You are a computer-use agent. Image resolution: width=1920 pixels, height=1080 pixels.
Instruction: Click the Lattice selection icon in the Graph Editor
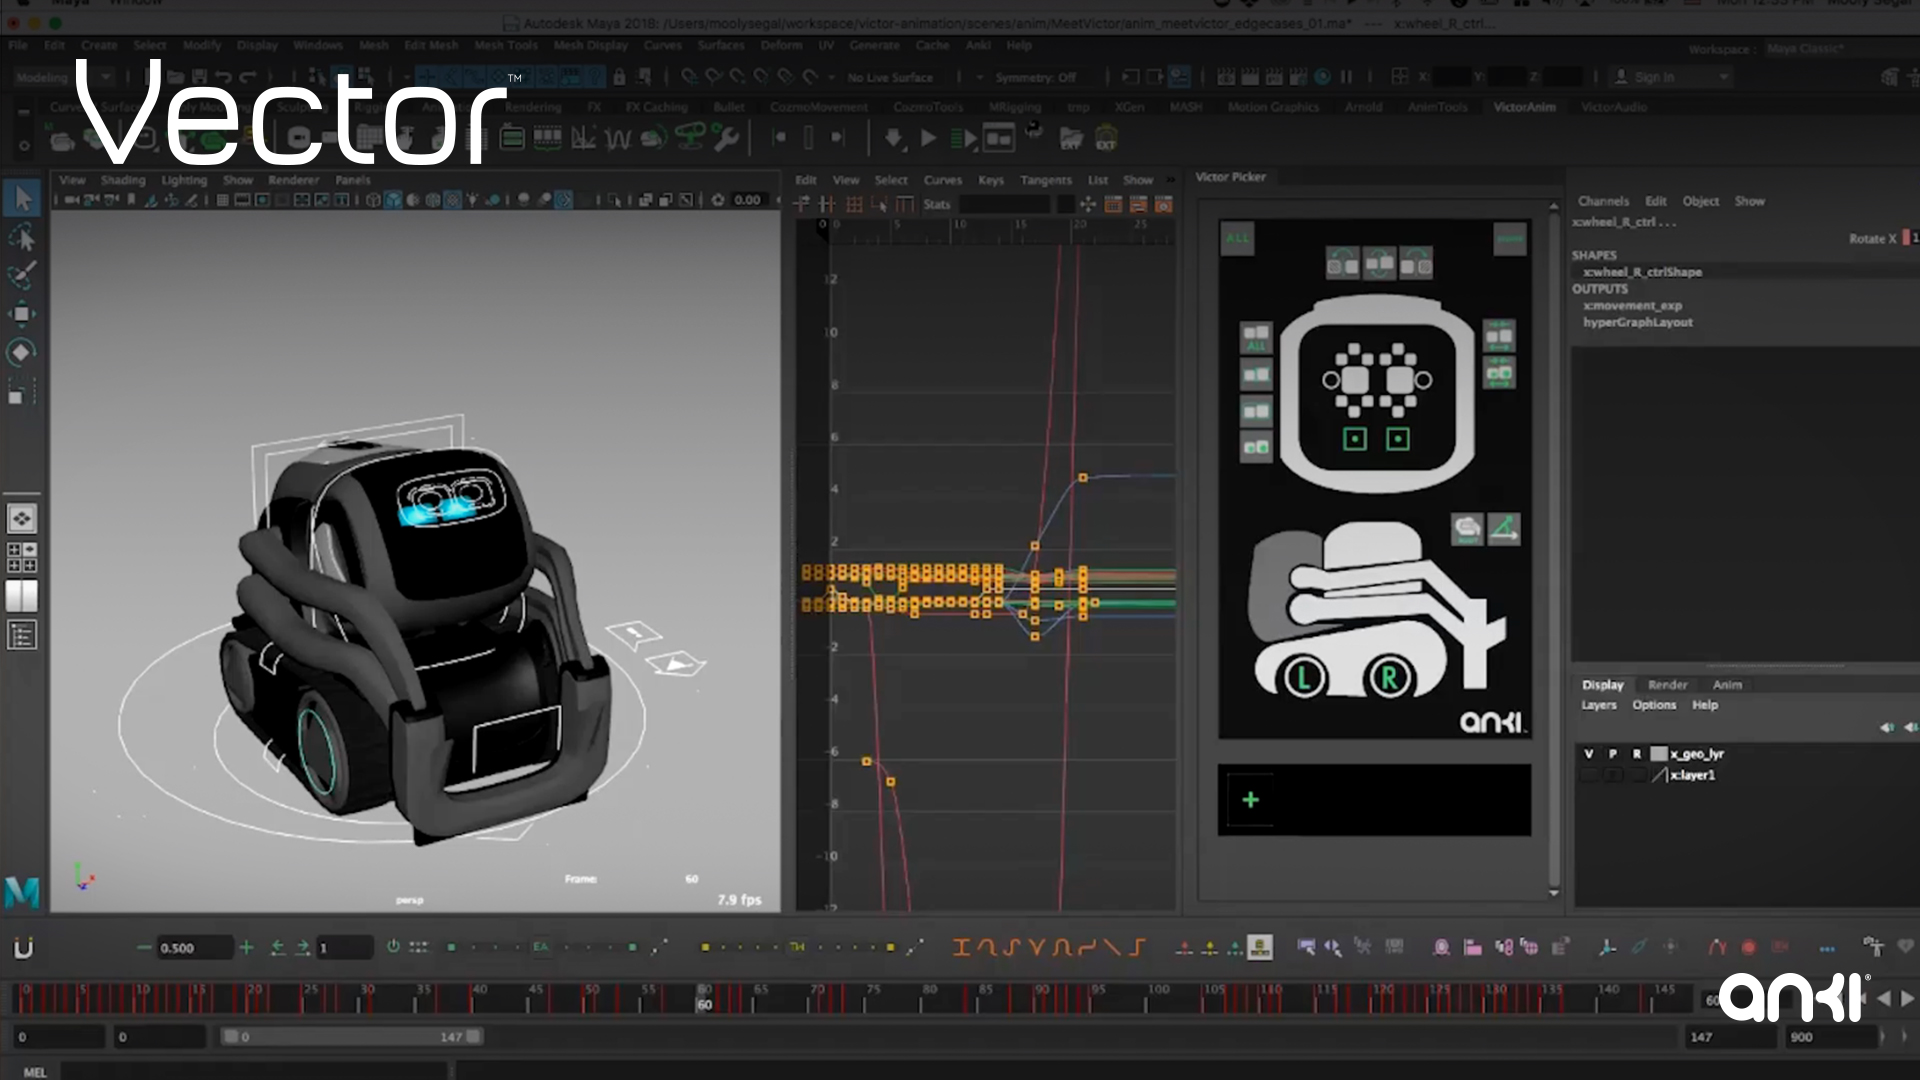pos(854,203)
